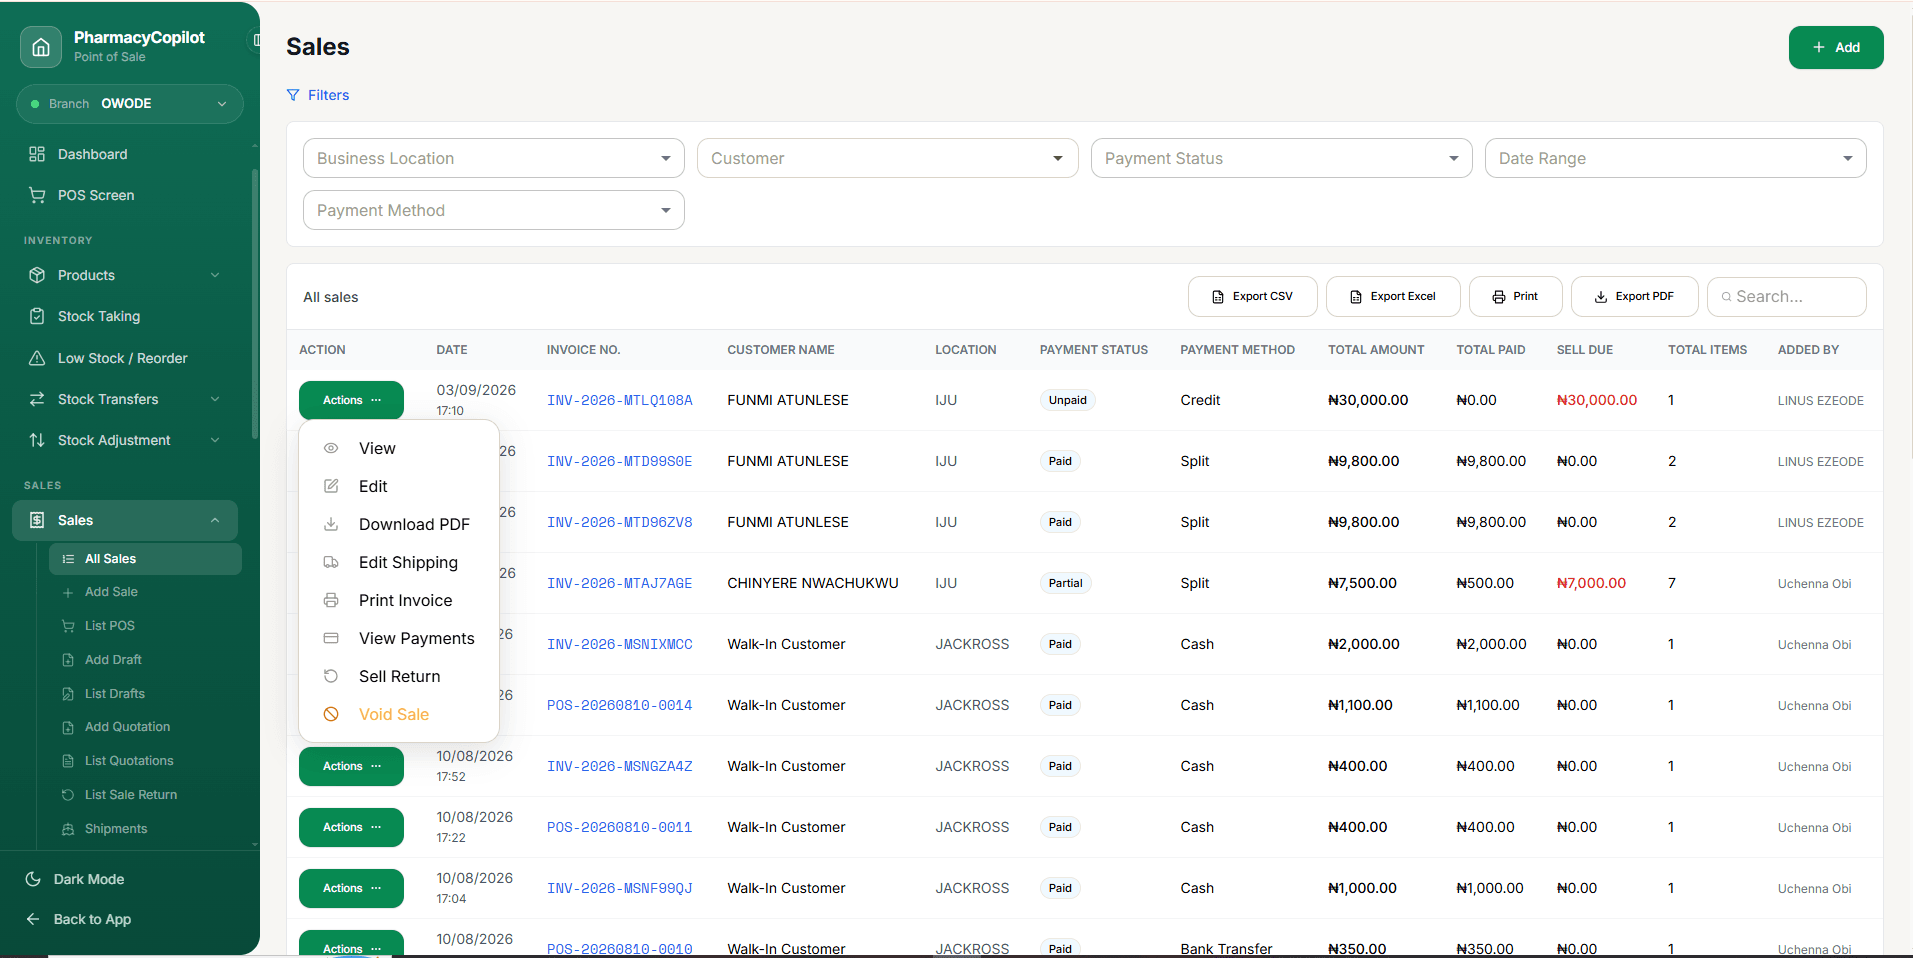Collapse the sidebar using the panel toggle
1913x958 pixels.
256,40
